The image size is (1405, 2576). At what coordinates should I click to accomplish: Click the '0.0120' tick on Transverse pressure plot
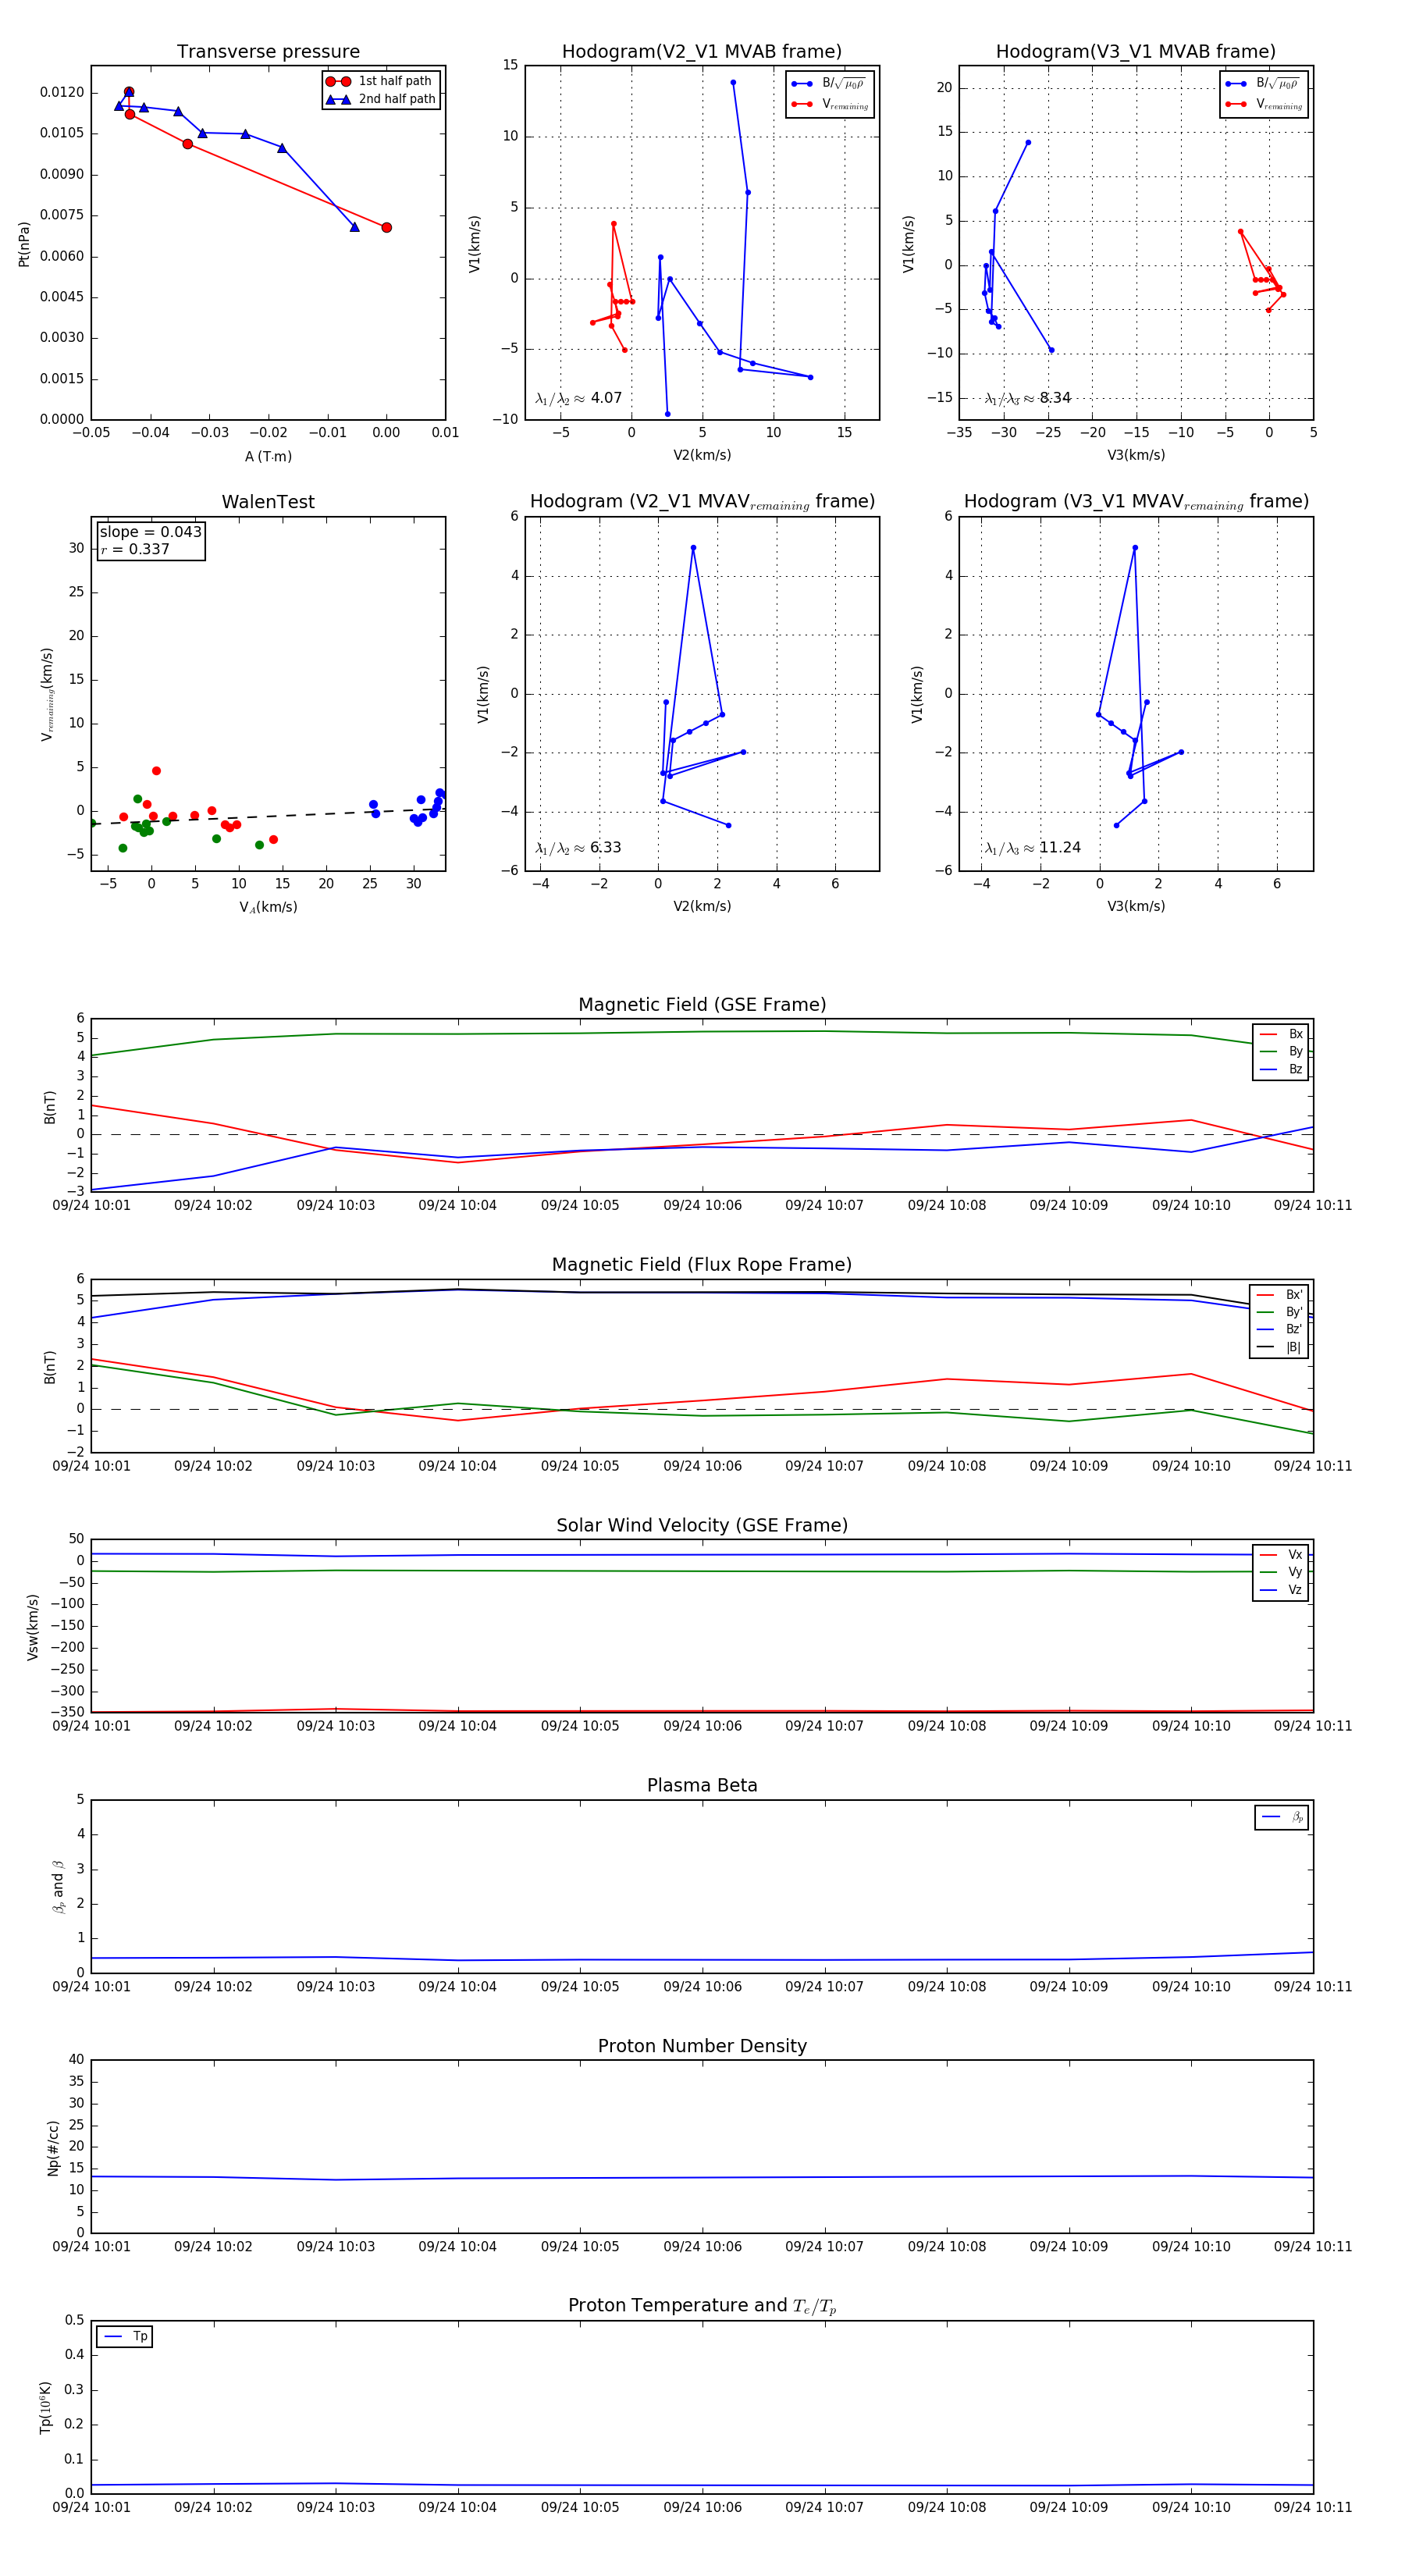tap(62, 92)
